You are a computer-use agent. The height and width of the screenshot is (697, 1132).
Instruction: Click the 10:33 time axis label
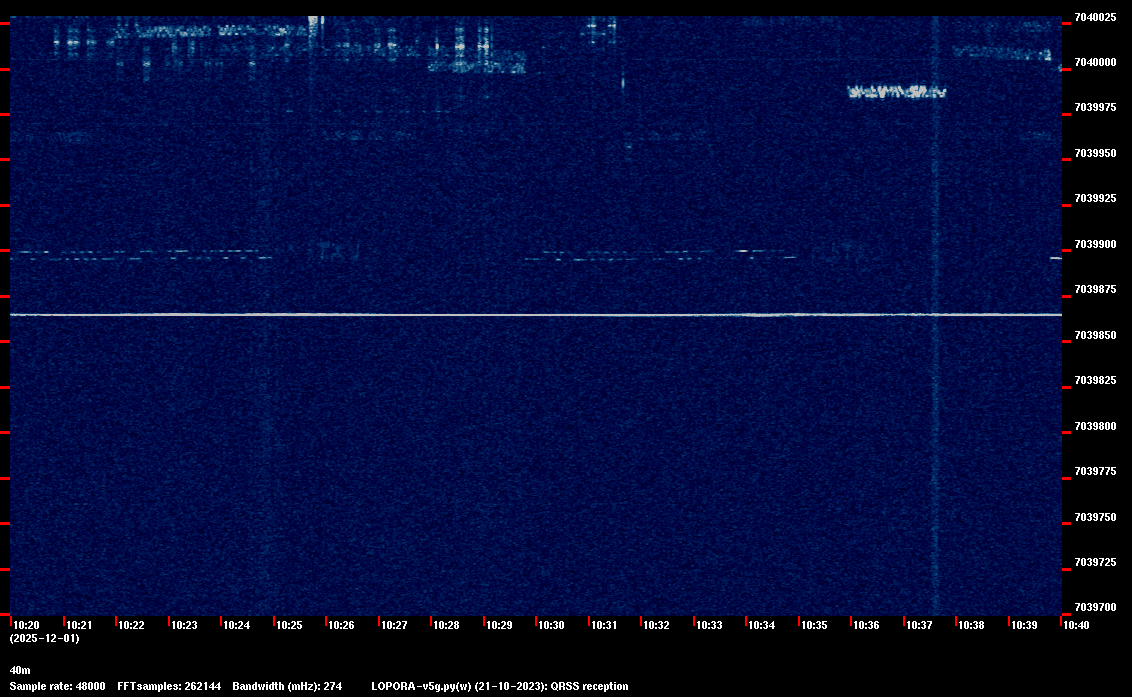709,625
